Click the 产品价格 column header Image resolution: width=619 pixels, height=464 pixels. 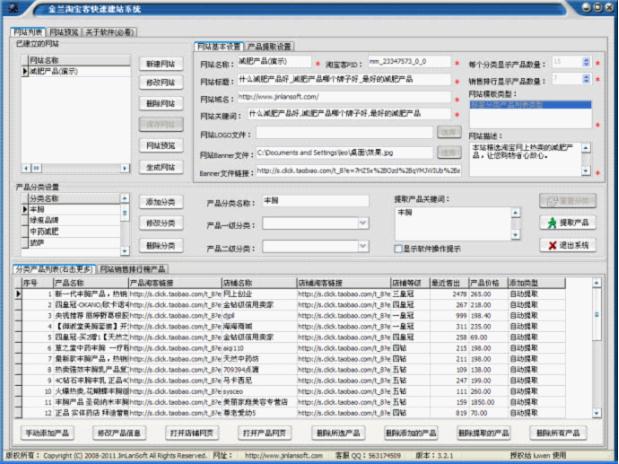[x=488, y=283]
